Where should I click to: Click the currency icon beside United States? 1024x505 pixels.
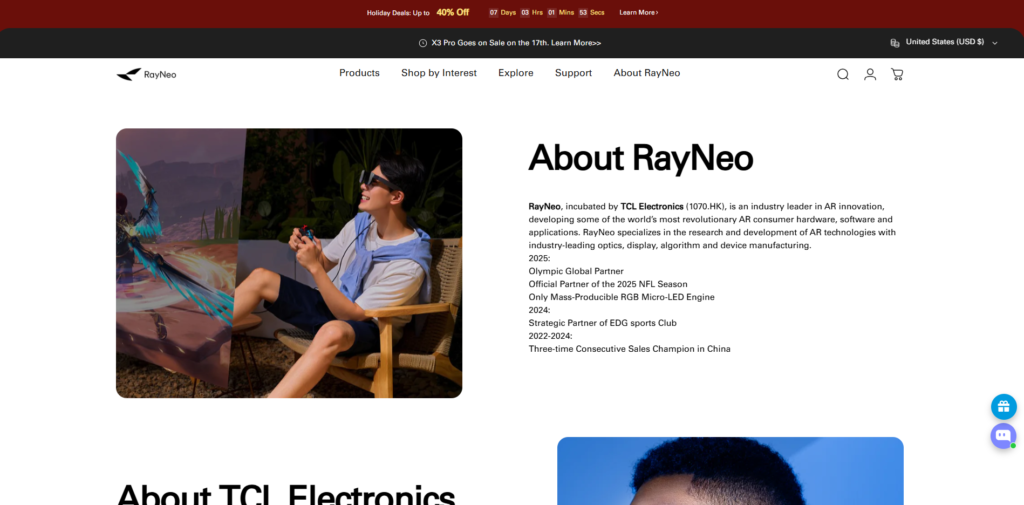pyautogui.click(x=895, y=42)
